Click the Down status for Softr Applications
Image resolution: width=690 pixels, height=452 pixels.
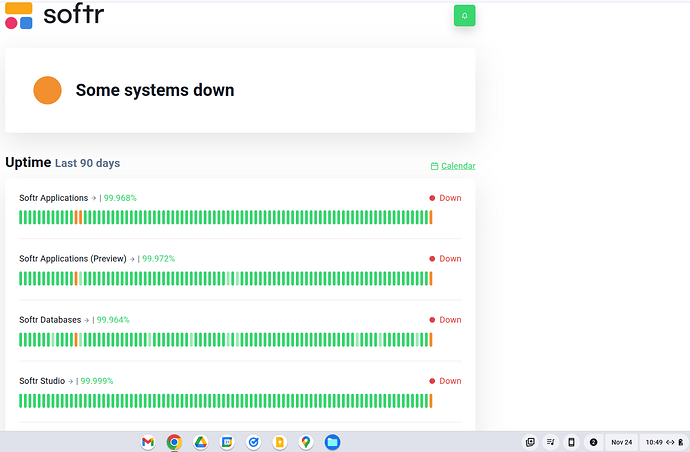[x=445, y=198]
